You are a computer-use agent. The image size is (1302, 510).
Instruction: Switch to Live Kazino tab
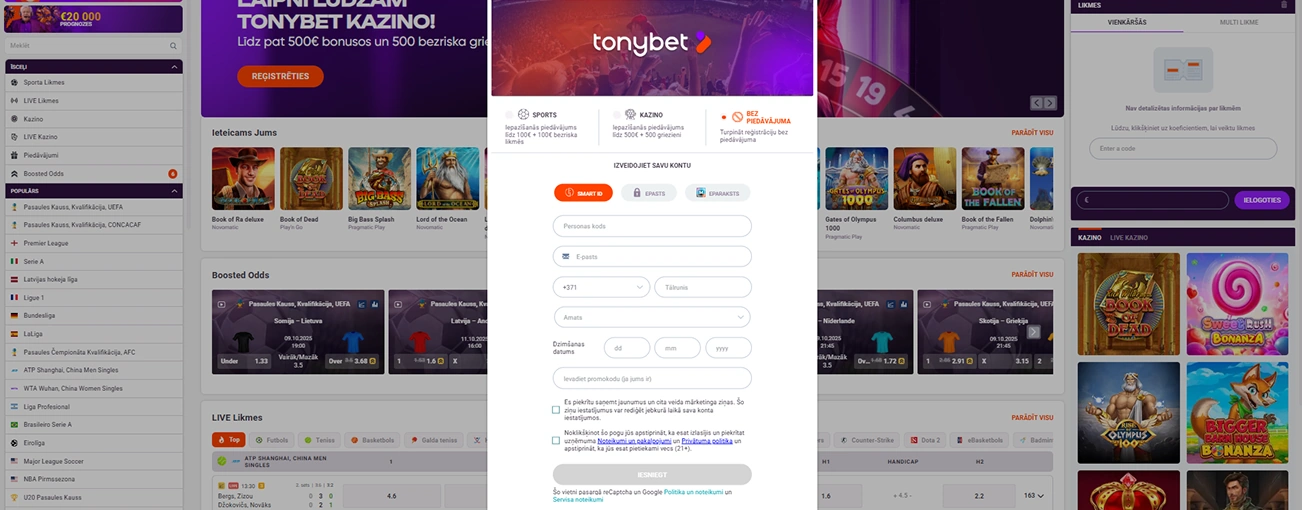point(1129,238)
